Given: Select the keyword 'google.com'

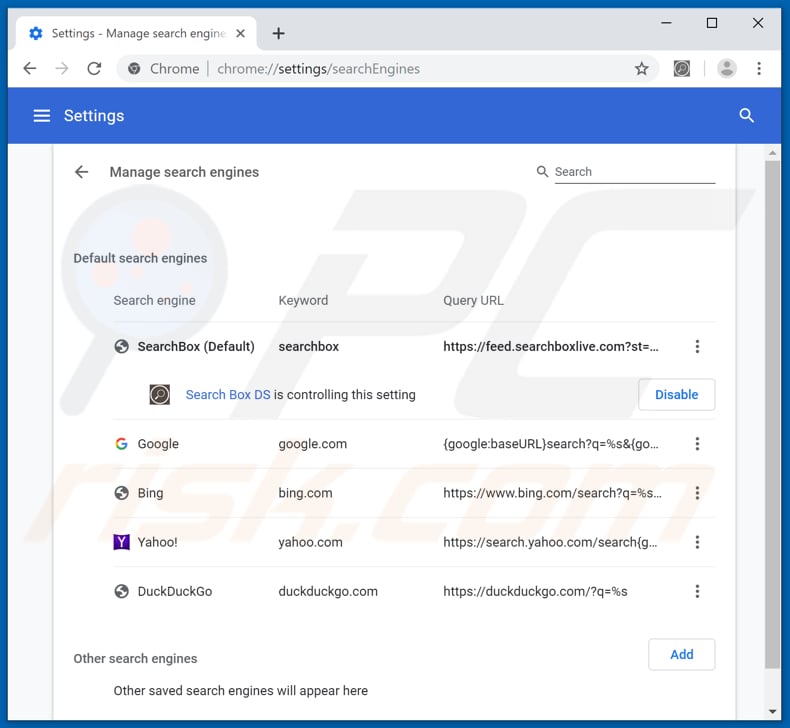Looking at the screenshot, I should [312, 444].
